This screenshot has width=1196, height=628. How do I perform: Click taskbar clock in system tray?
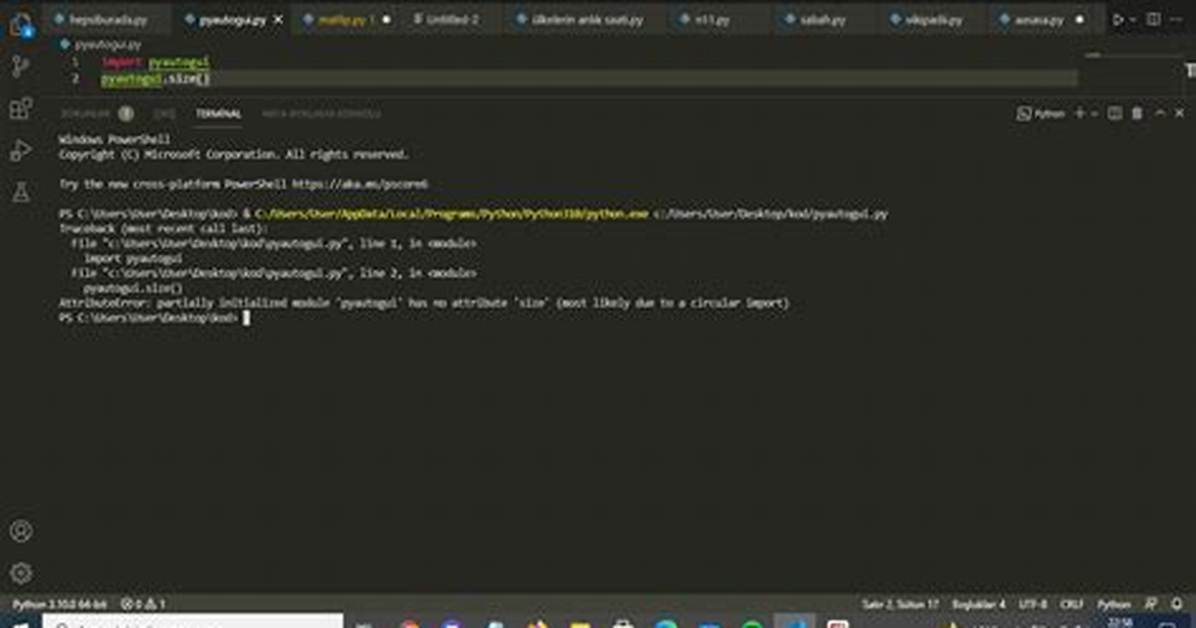(1120, 622)
